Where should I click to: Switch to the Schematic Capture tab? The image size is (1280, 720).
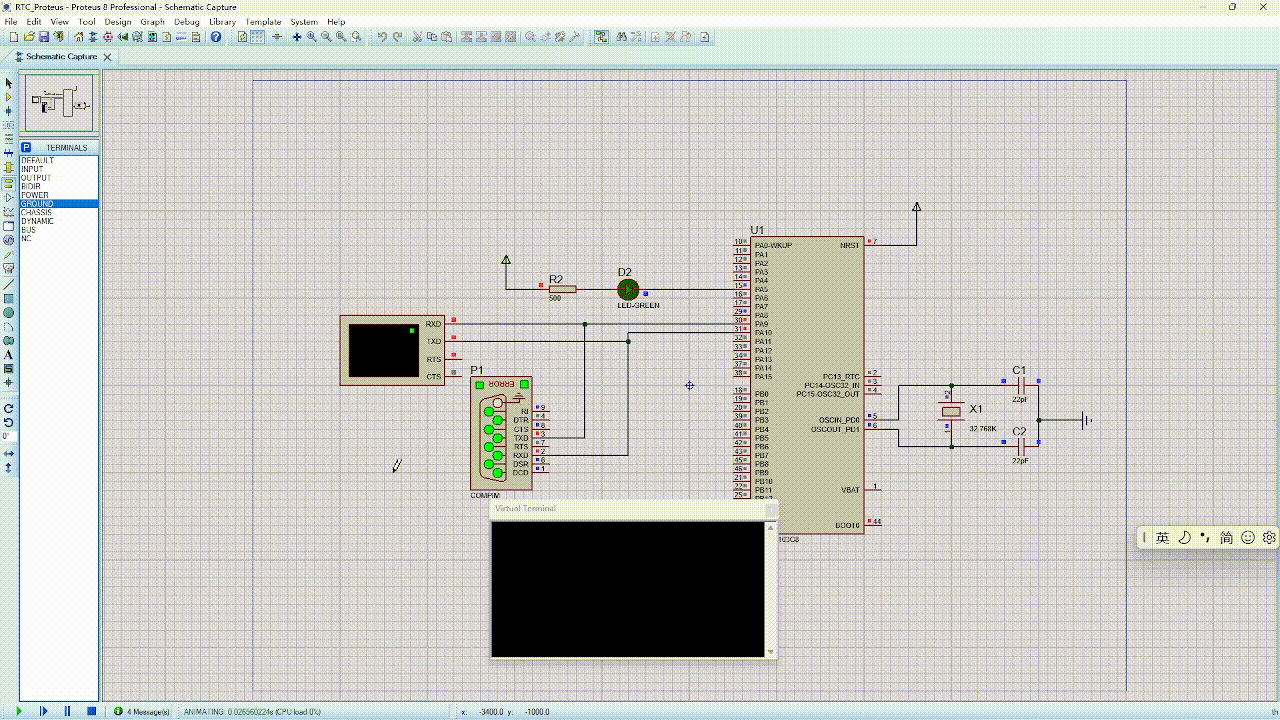[x=60, y=57]
